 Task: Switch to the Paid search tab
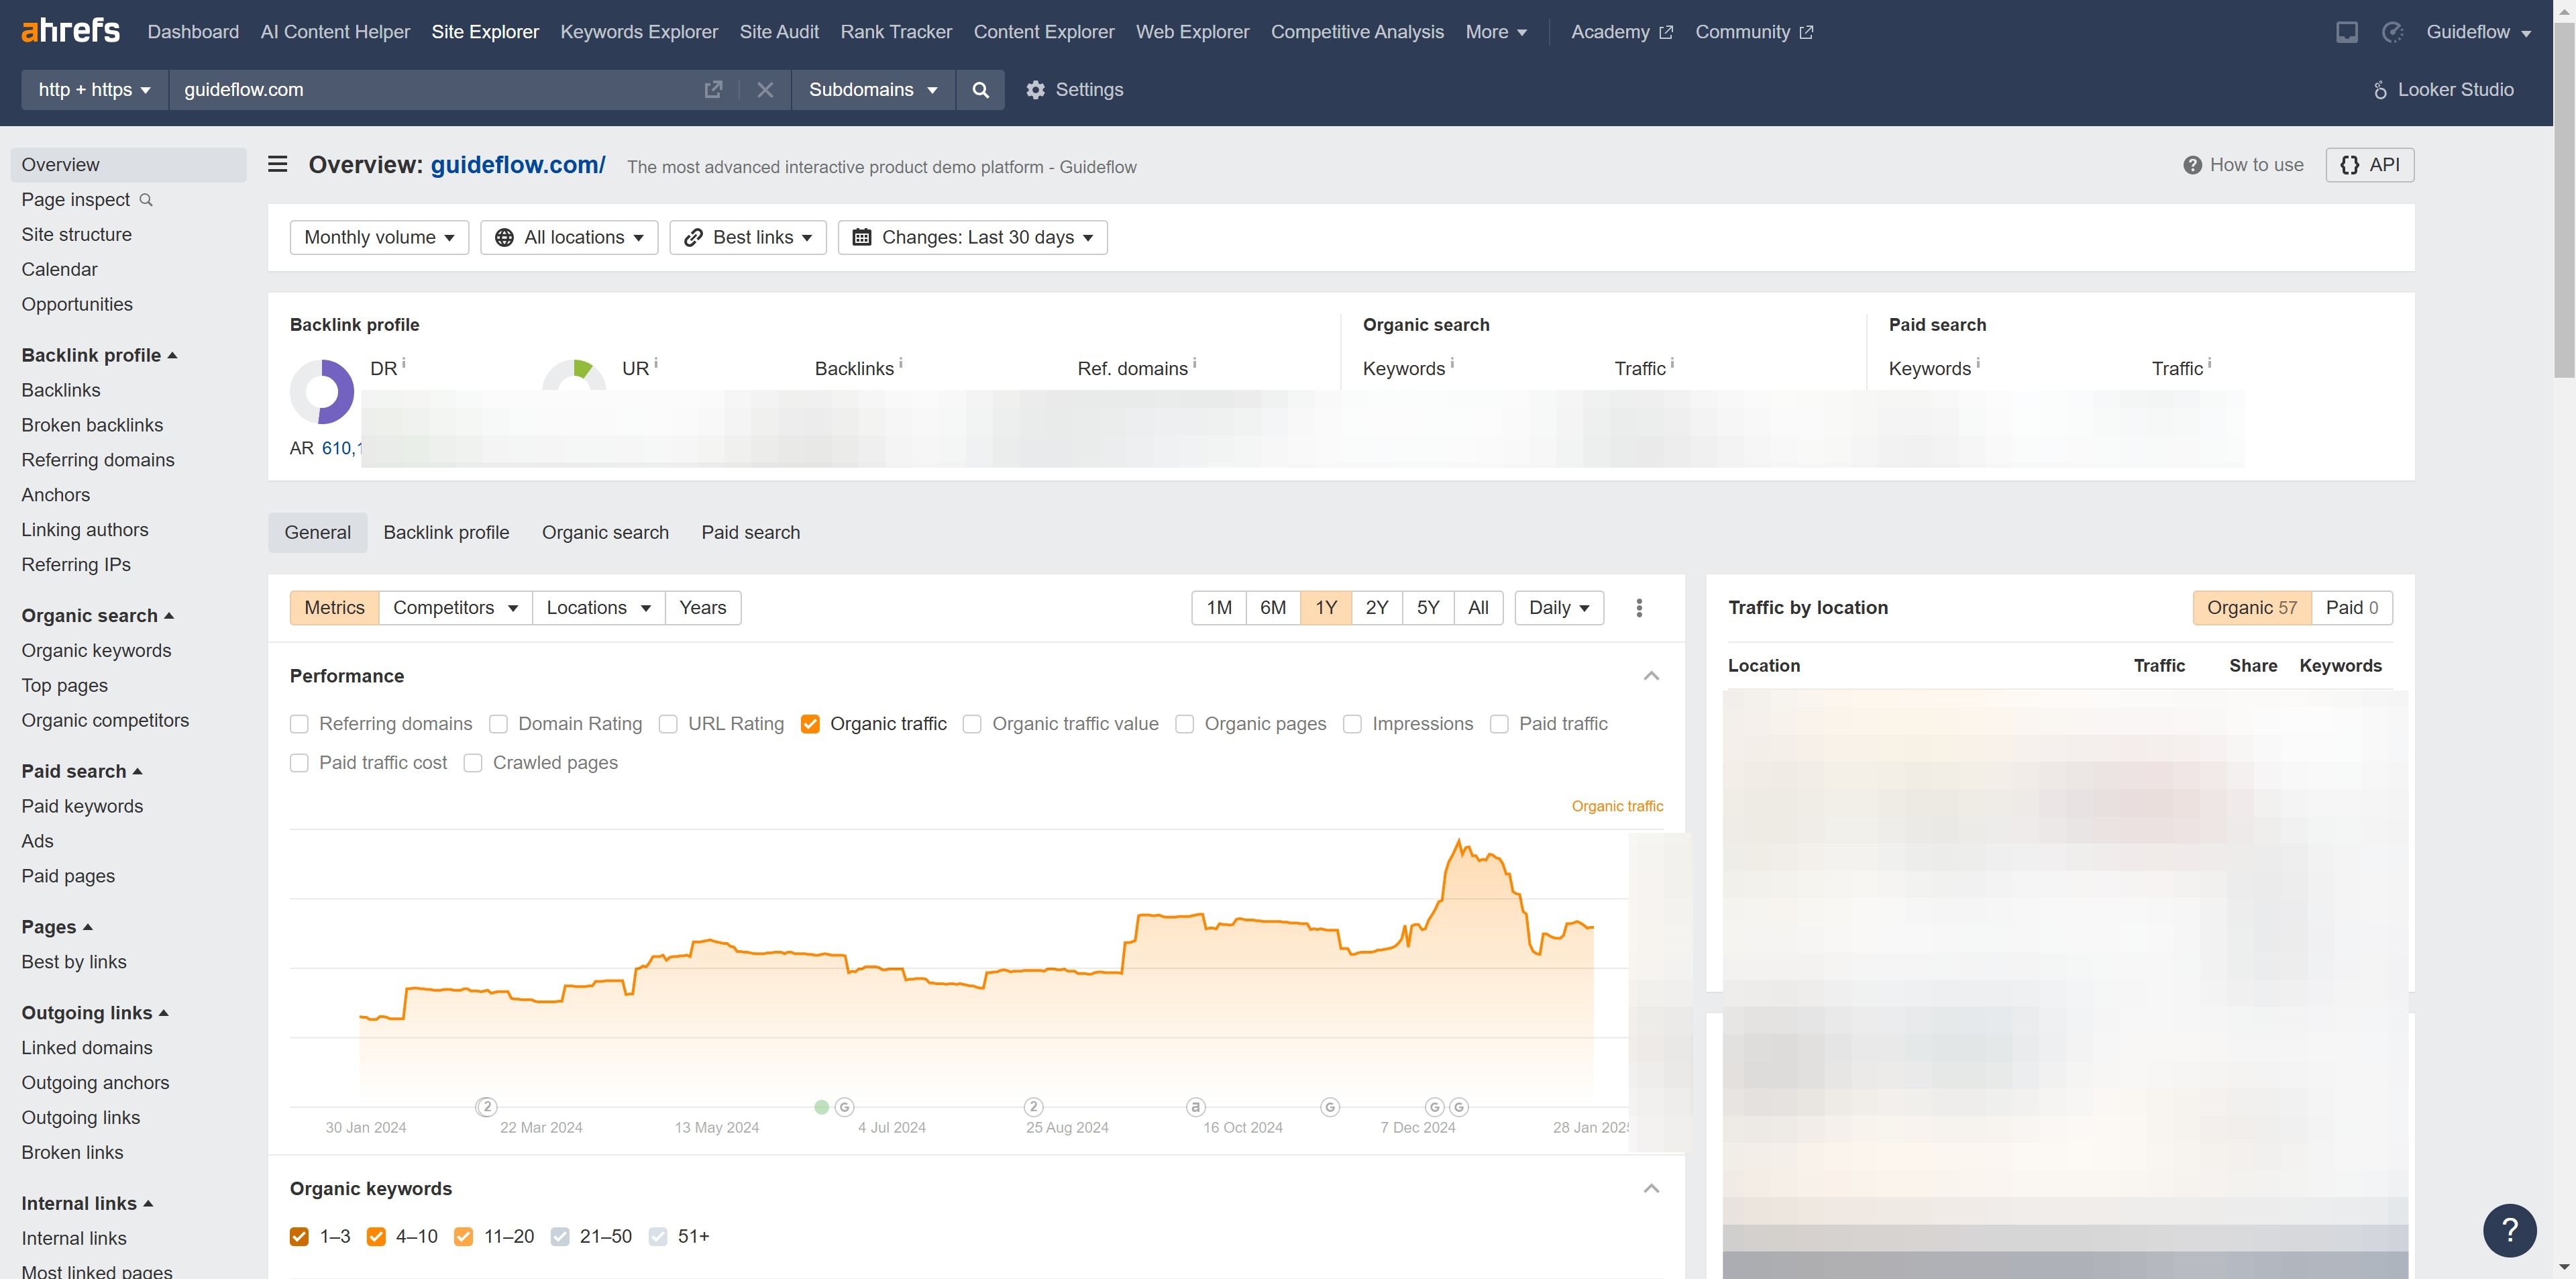750,532
